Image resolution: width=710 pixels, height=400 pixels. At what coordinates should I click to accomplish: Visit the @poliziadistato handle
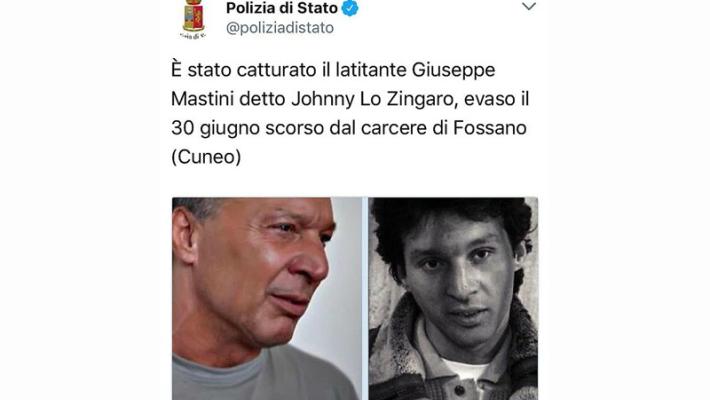tap(280, 28)
